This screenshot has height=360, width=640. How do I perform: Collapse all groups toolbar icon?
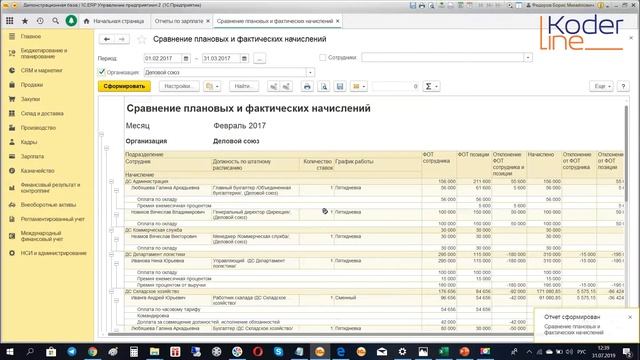[287, 87]
